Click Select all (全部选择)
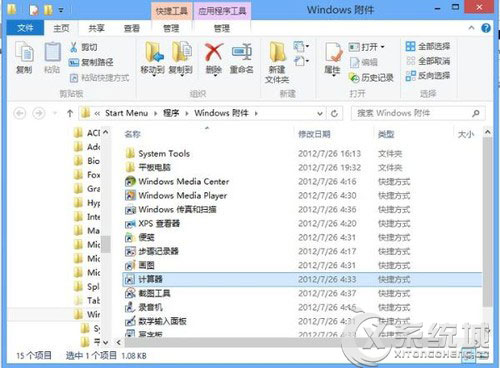The image size is (500, 368). pos(428,46)
